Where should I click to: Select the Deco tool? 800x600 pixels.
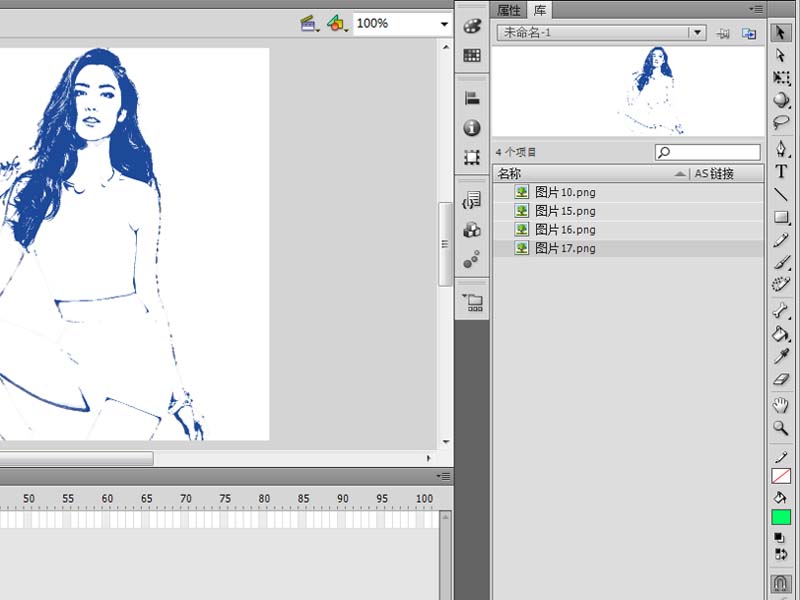(781, 285)
